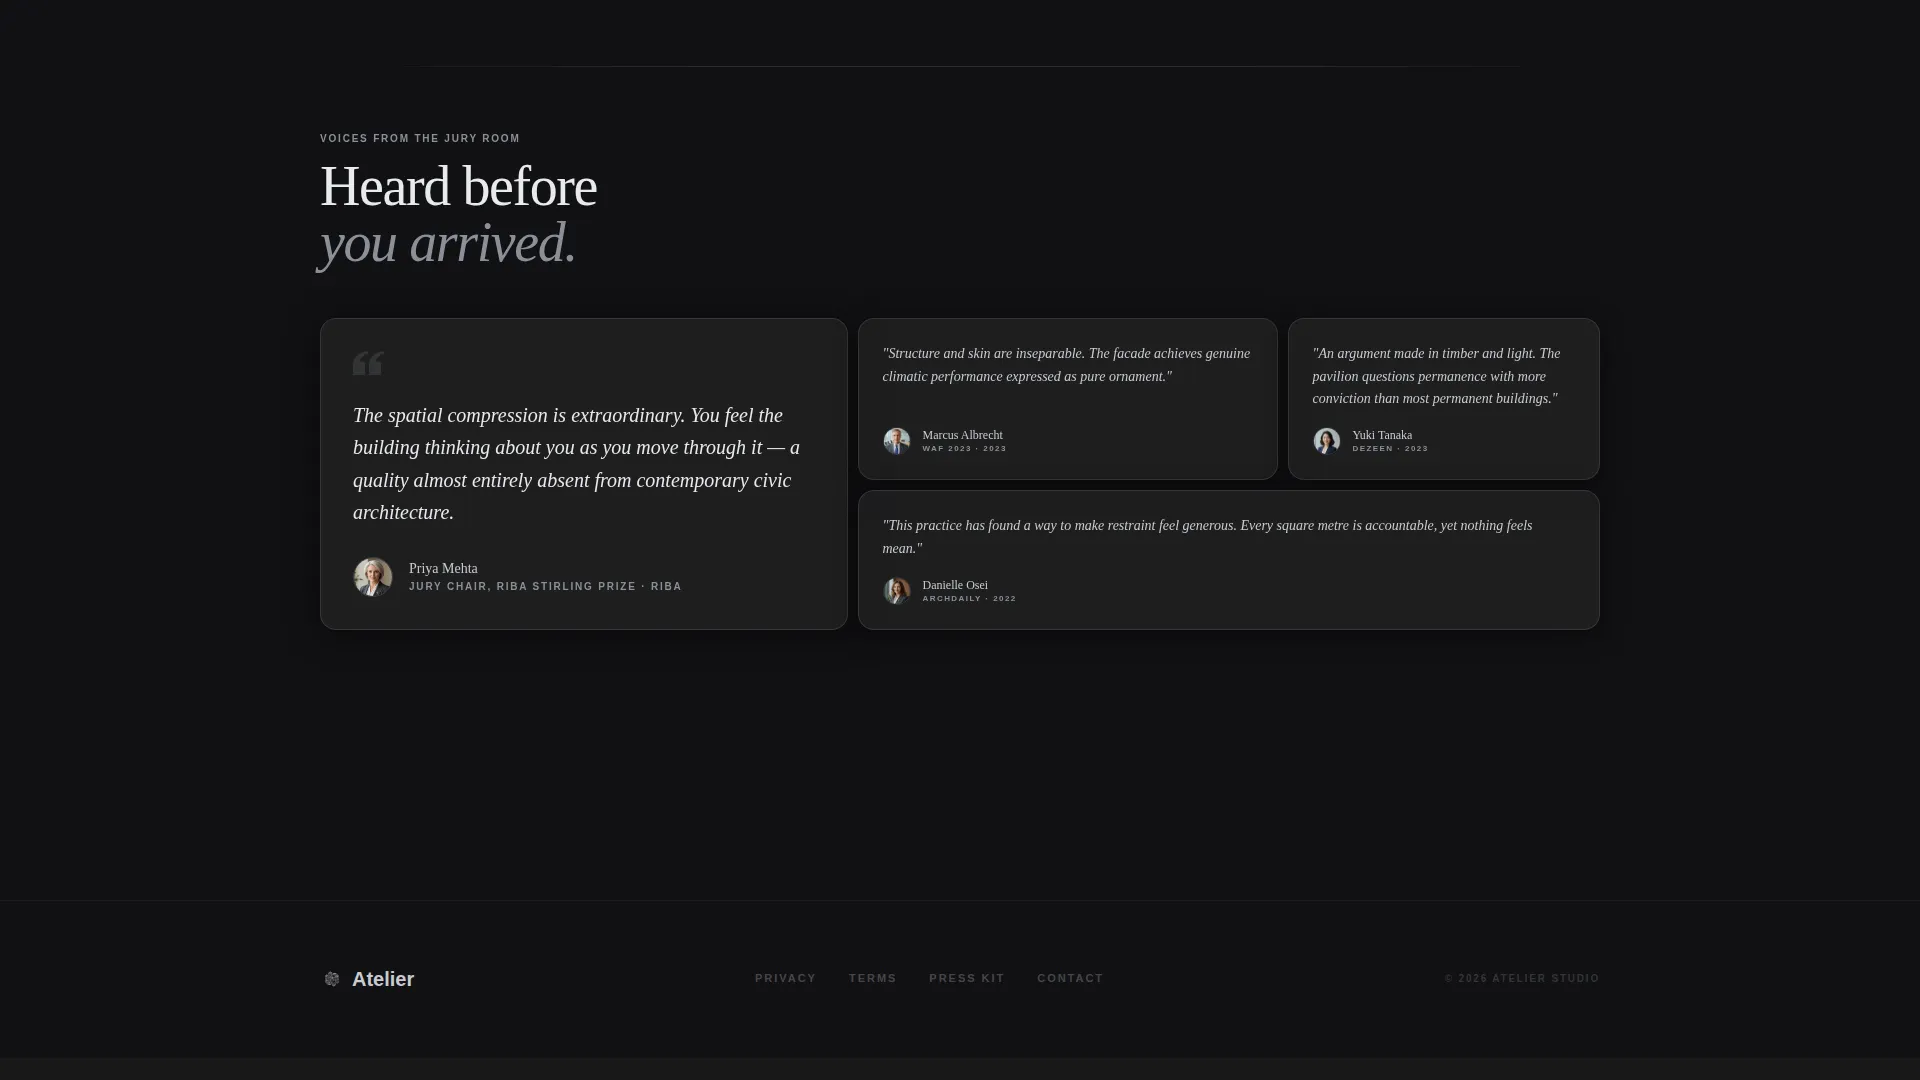Image resolution: width=1920 pixels, height=1080 pixels.
Task: Click the Atelier logo icon in footer
Action: click(x=332, y=979)
